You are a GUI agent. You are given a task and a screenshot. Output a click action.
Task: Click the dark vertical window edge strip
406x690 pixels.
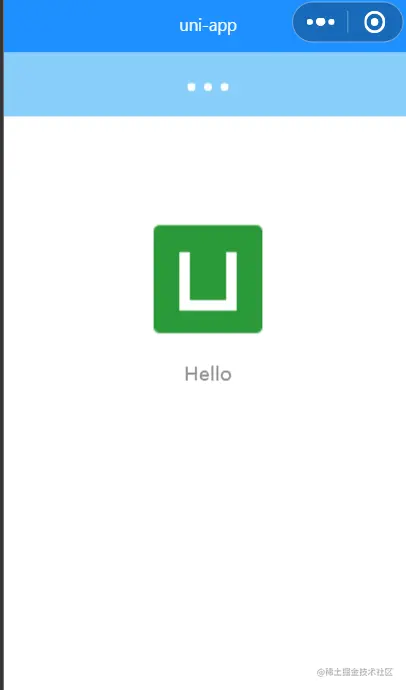pos(2,345)
